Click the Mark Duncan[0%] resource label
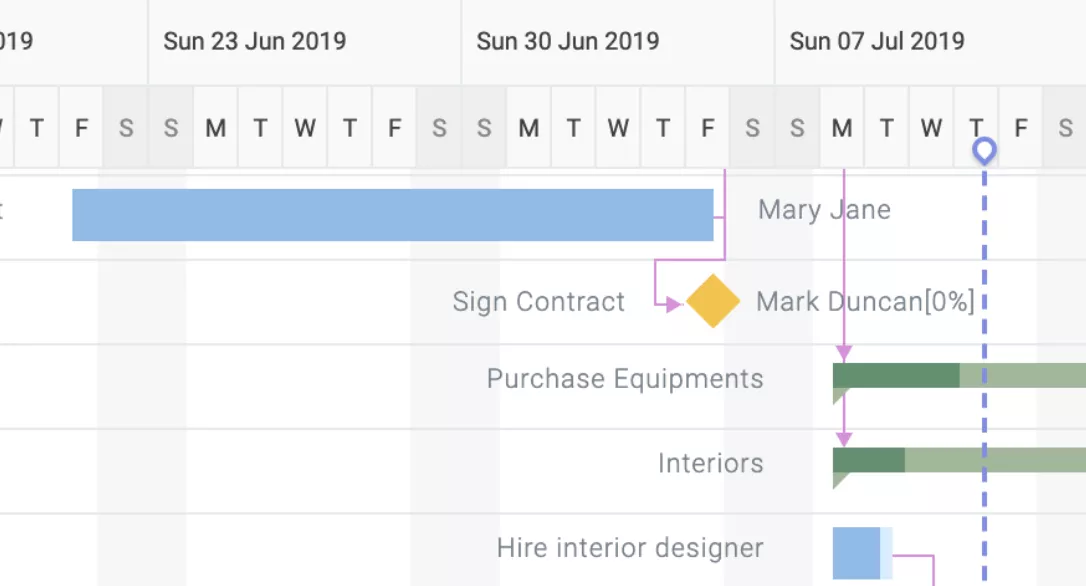Screen dimensions: 1086x586 click(x=866, y=301)
